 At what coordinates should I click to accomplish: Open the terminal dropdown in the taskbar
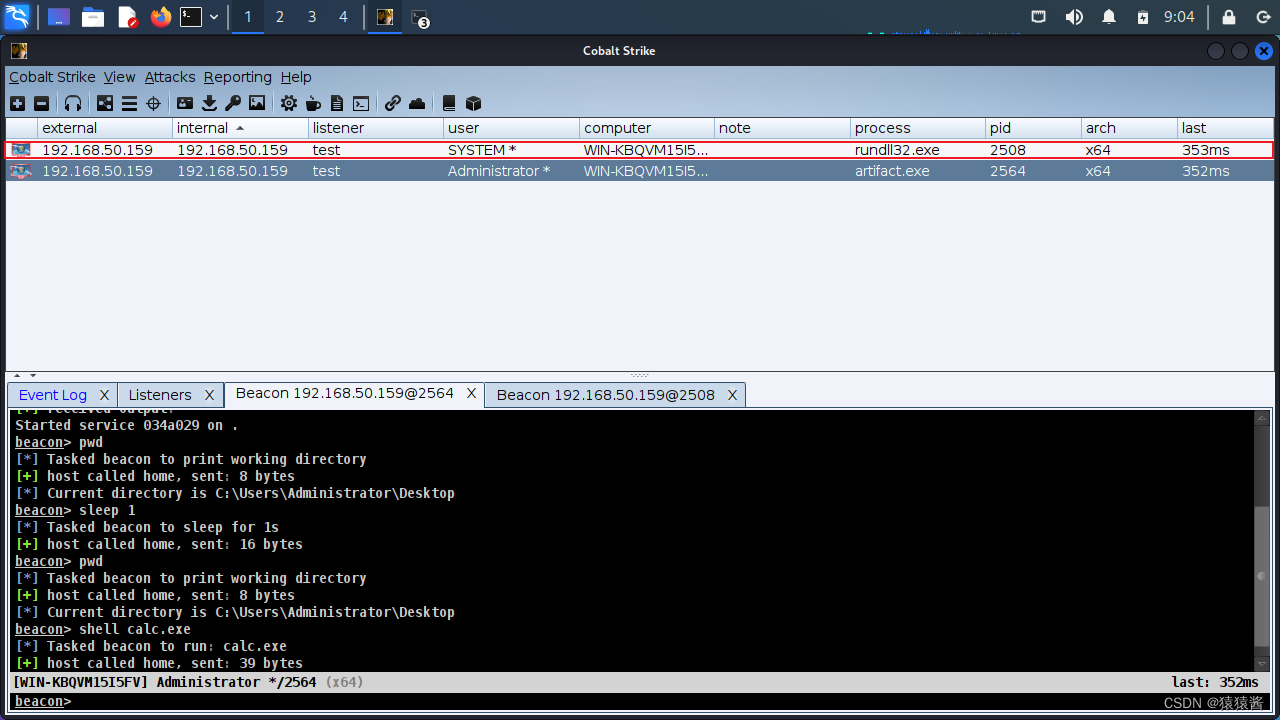tap(212, 17)
